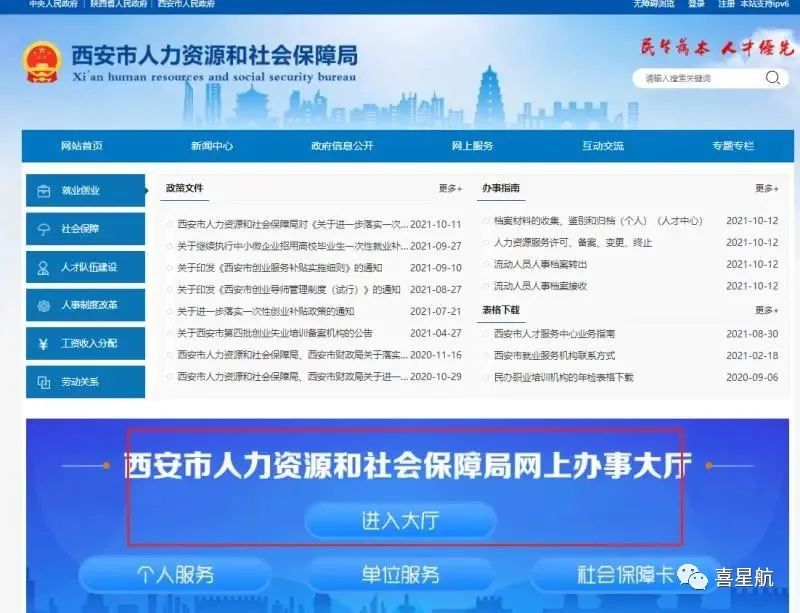Click the magnifying glass search icon
This screenshot has height=613, width=800.
[774, 77]
